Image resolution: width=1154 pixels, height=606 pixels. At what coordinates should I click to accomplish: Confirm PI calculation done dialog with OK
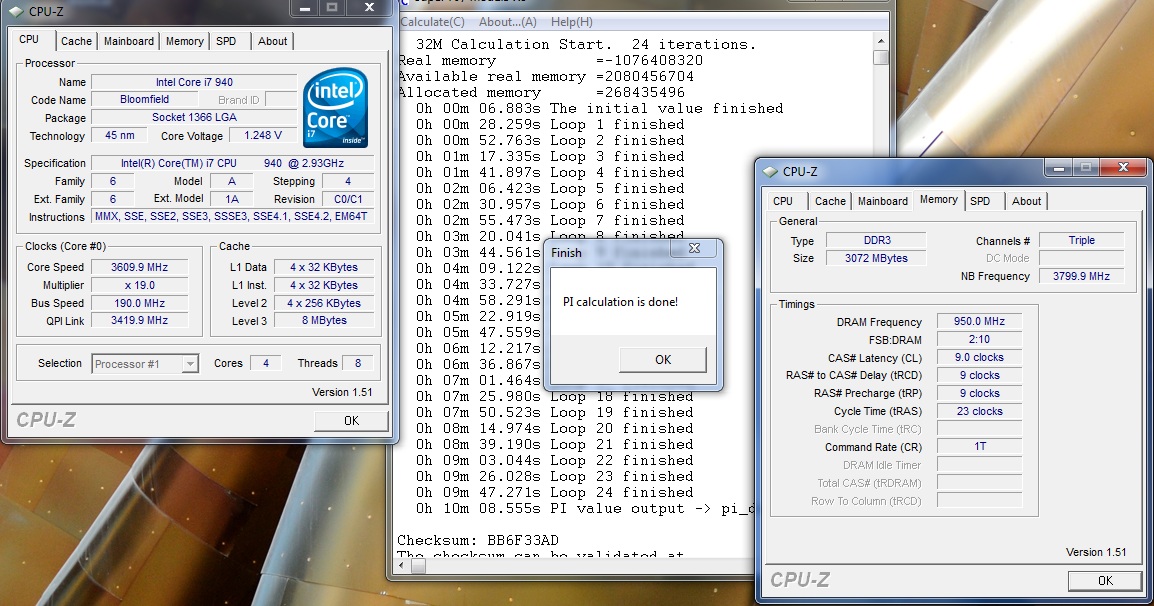tap(663, 359)
